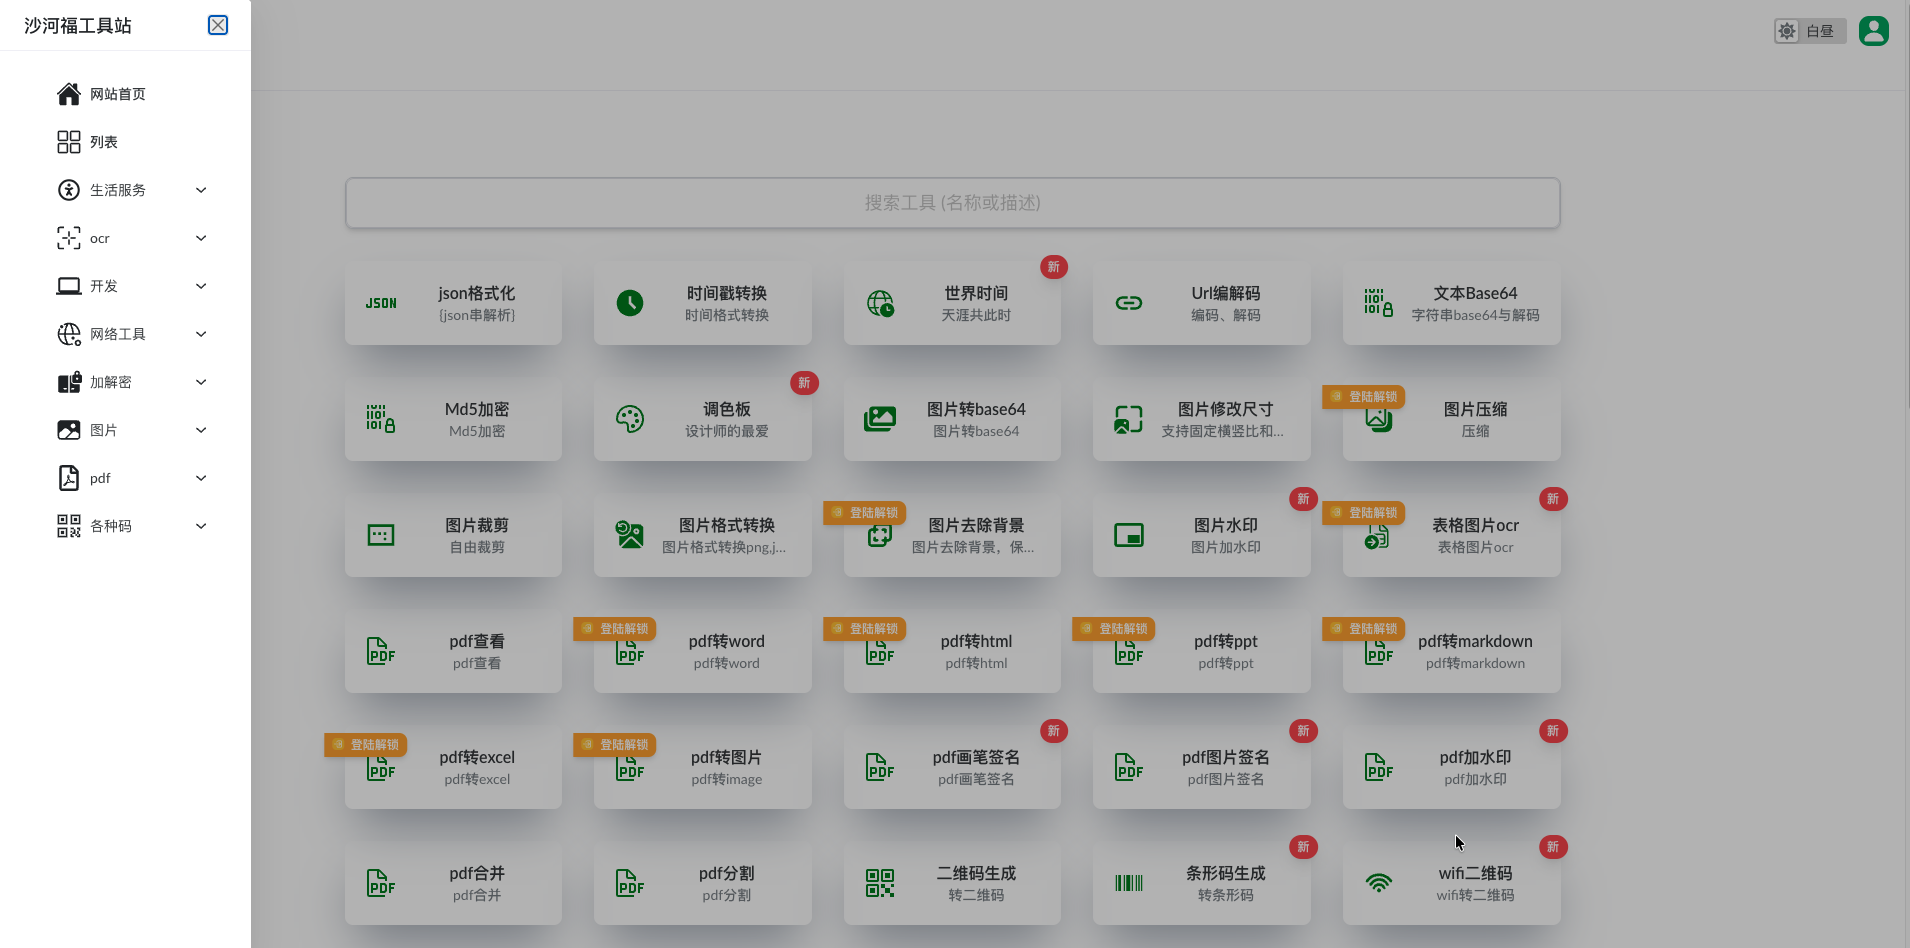Click the 搜索工具 search input field
The height and width of the screenshot is (948, 1910).
coord(952,203)
